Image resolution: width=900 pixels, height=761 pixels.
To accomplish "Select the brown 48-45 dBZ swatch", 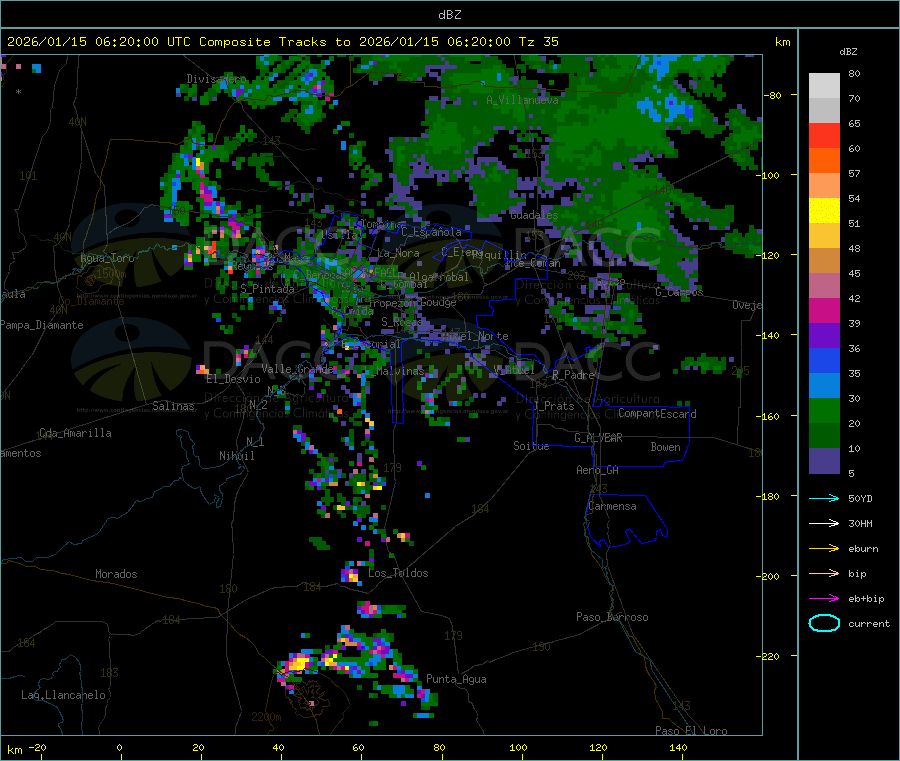I will (824, 261).
